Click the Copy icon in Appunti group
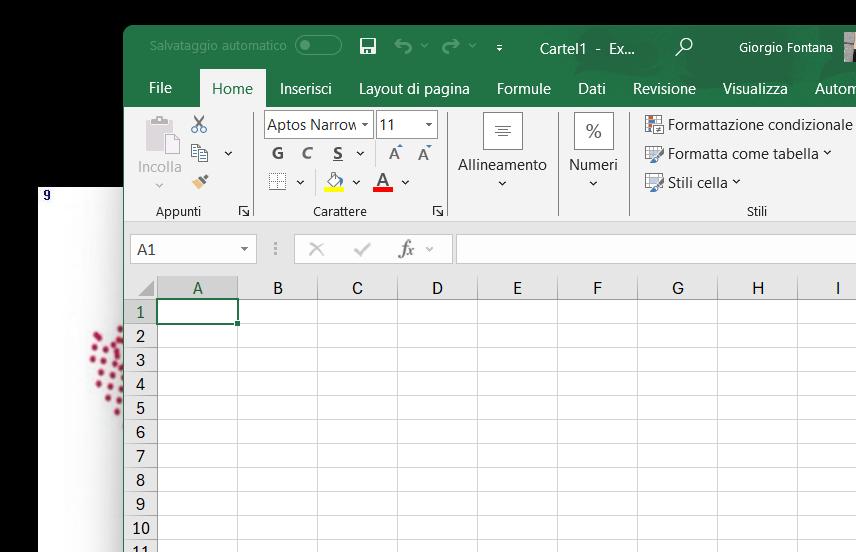This screenshot has height=552, width=856. click(x=200, y=153)
